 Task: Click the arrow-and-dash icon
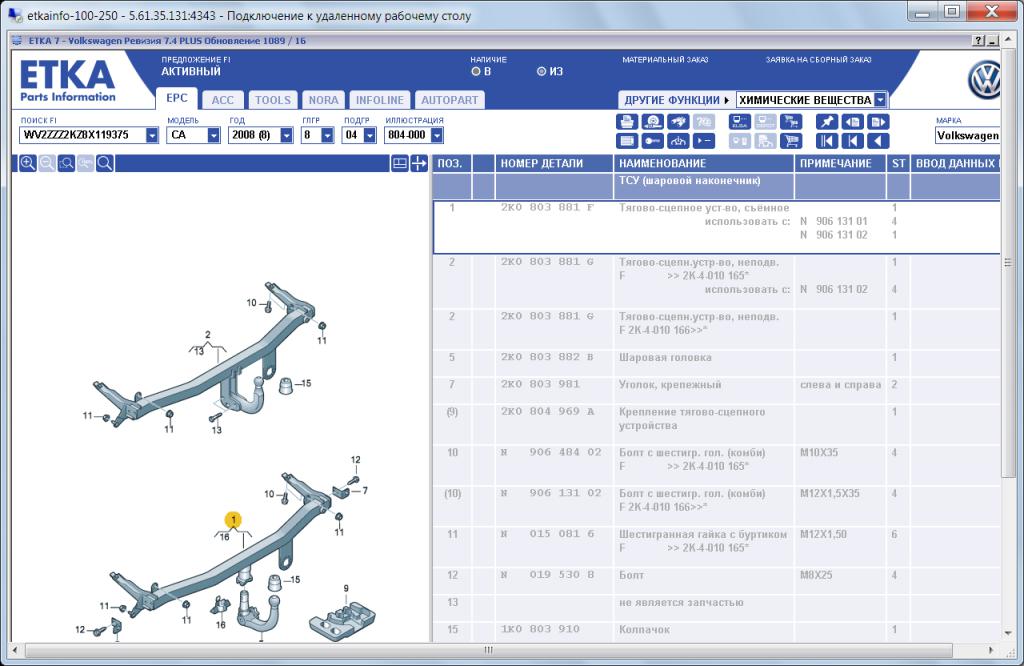[703, 140]
